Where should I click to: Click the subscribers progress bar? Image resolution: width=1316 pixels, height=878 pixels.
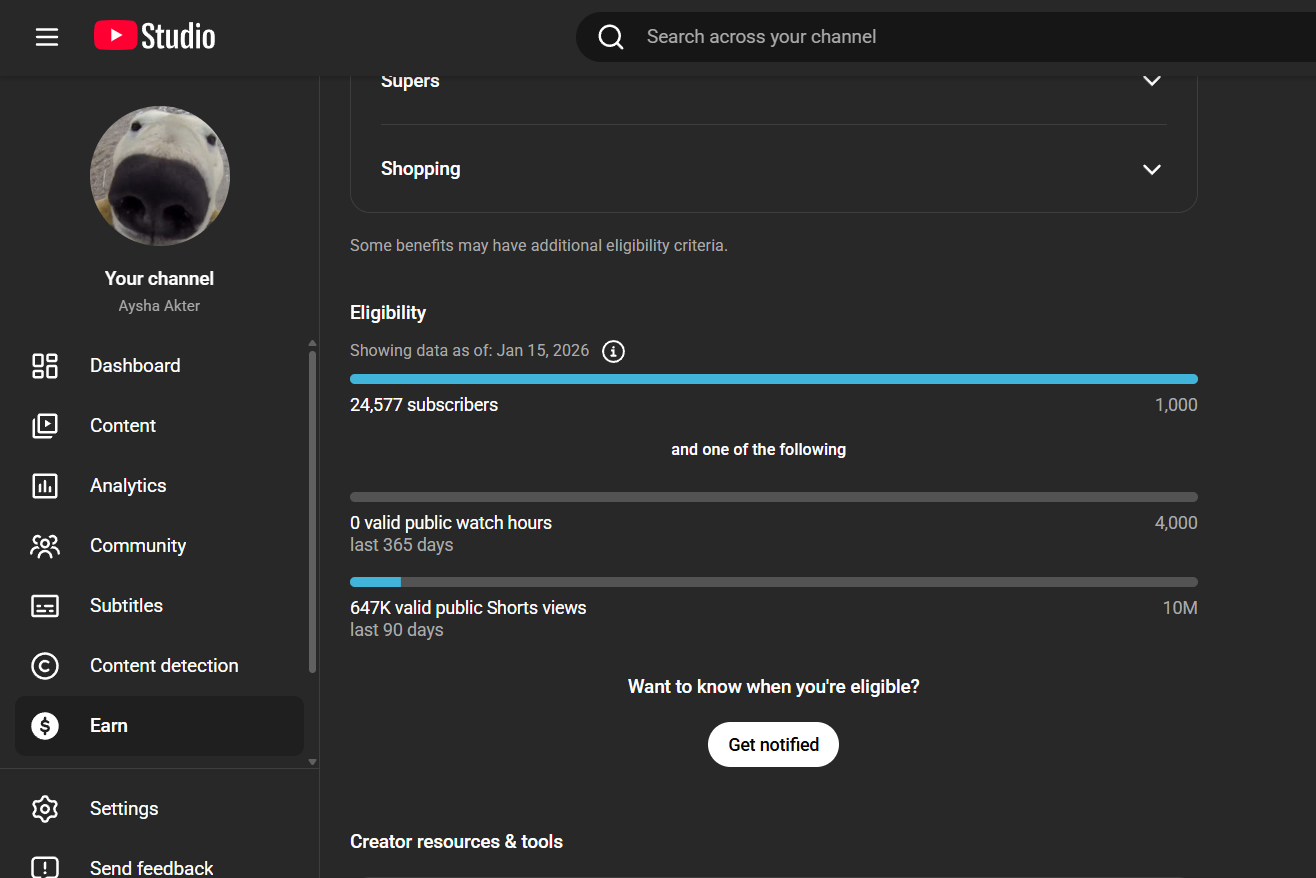click(773, 379)
